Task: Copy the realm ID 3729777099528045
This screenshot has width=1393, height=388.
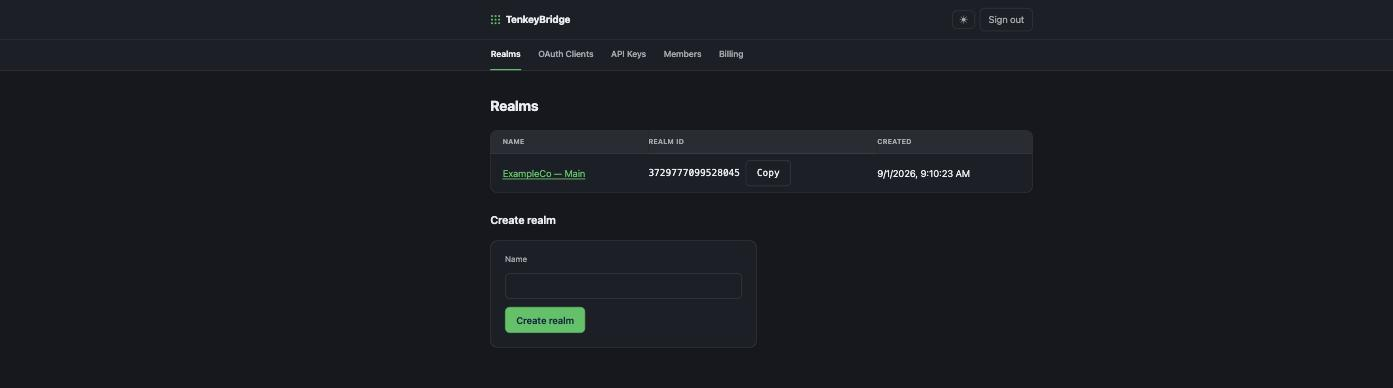Action: pyautogui.click(x=768, y=173)
